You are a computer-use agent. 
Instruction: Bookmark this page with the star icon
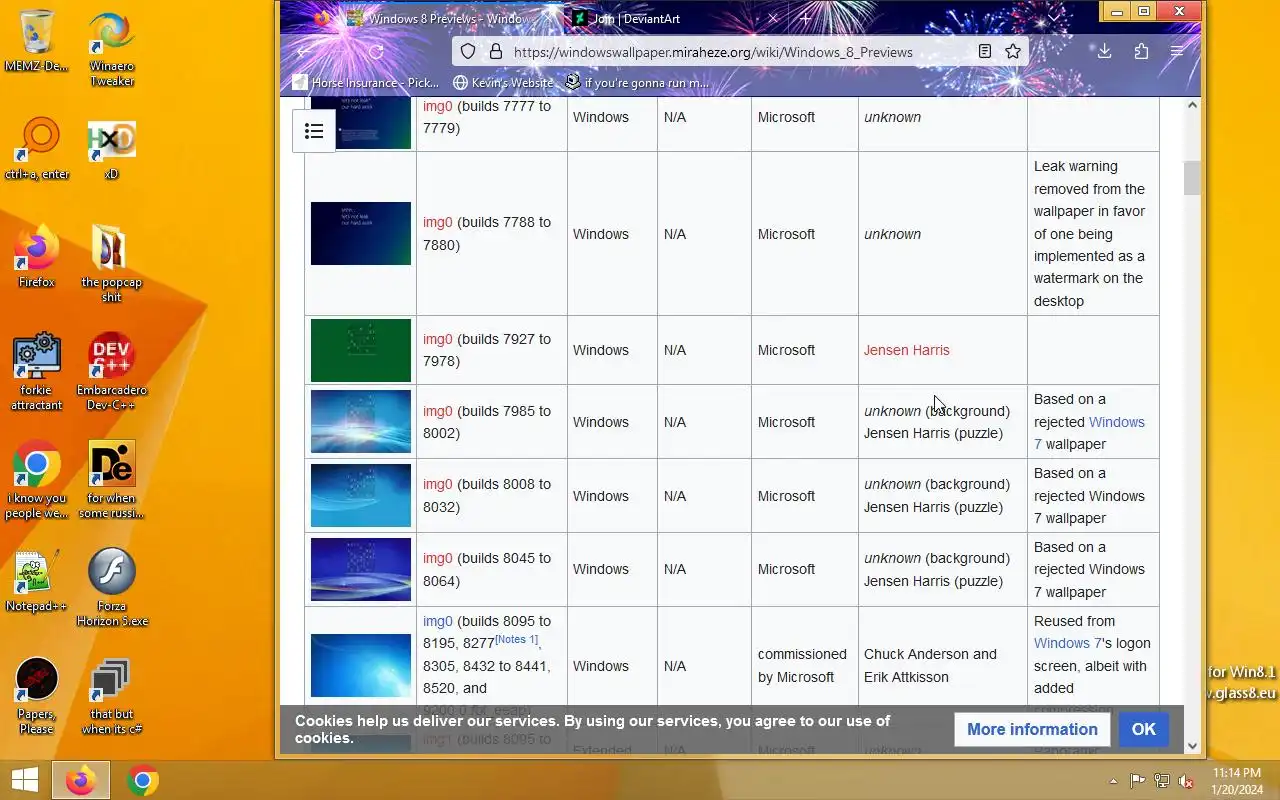(1013, 51)
